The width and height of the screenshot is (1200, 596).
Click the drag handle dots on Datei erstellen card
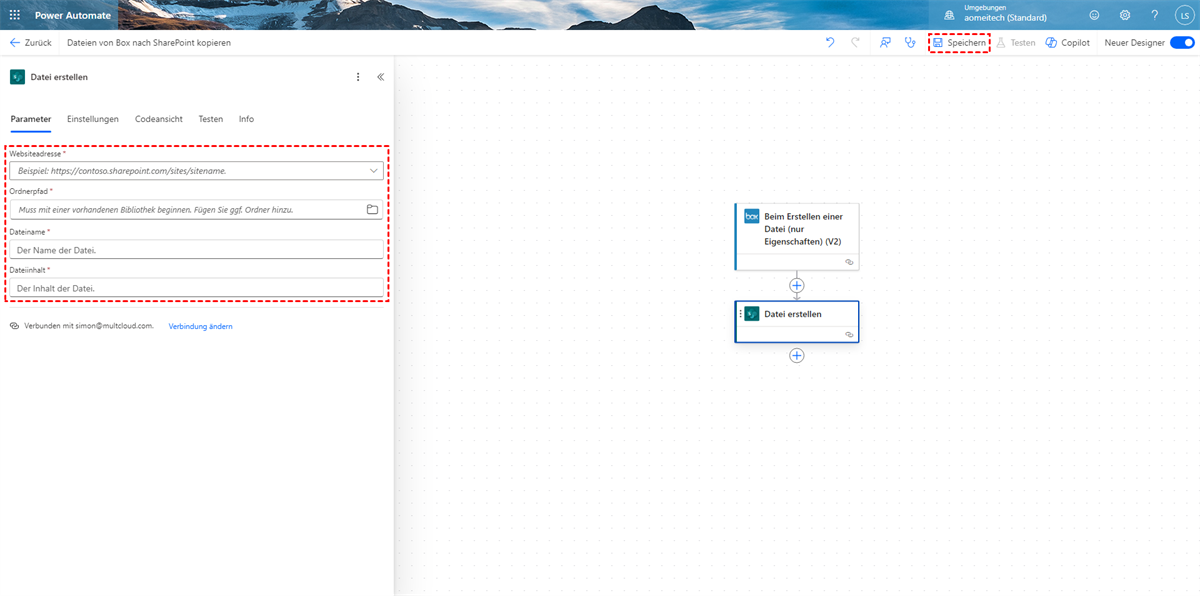pyautogui.click(x=740, y=314)
